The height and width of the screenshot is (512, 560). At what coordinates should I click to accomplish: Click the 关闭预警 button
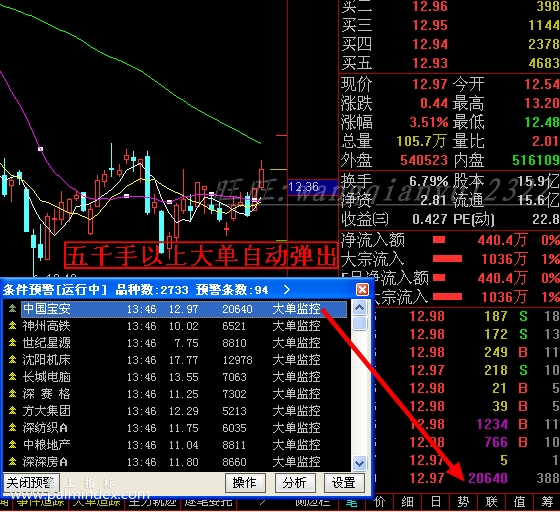point(31,483)
